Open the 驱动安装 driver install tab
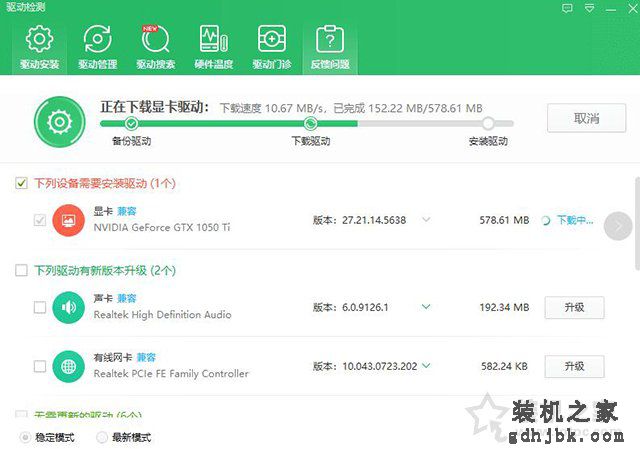The width and height of the screenshot is (640, 449). pyautogui.click(x=40, y=48)
